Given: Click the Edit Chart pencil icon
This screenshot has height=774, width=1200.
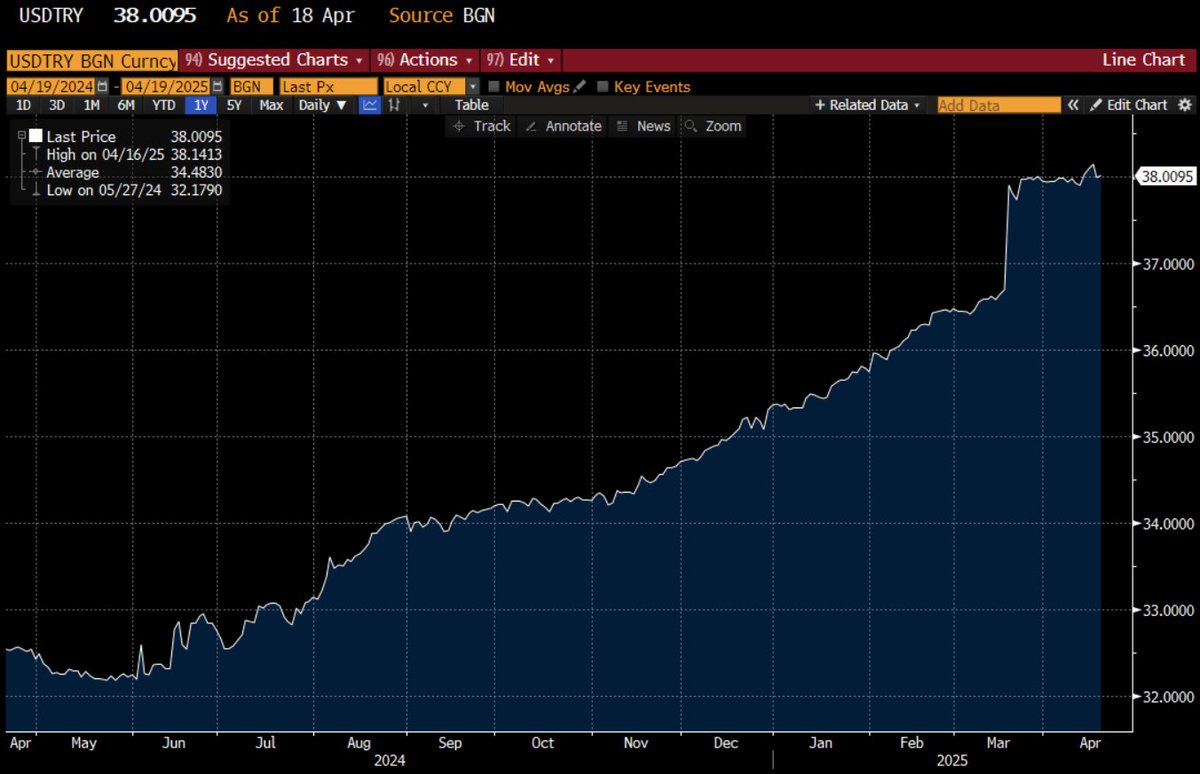Looking at the screenshot, I should click(x=1097, y=105).
